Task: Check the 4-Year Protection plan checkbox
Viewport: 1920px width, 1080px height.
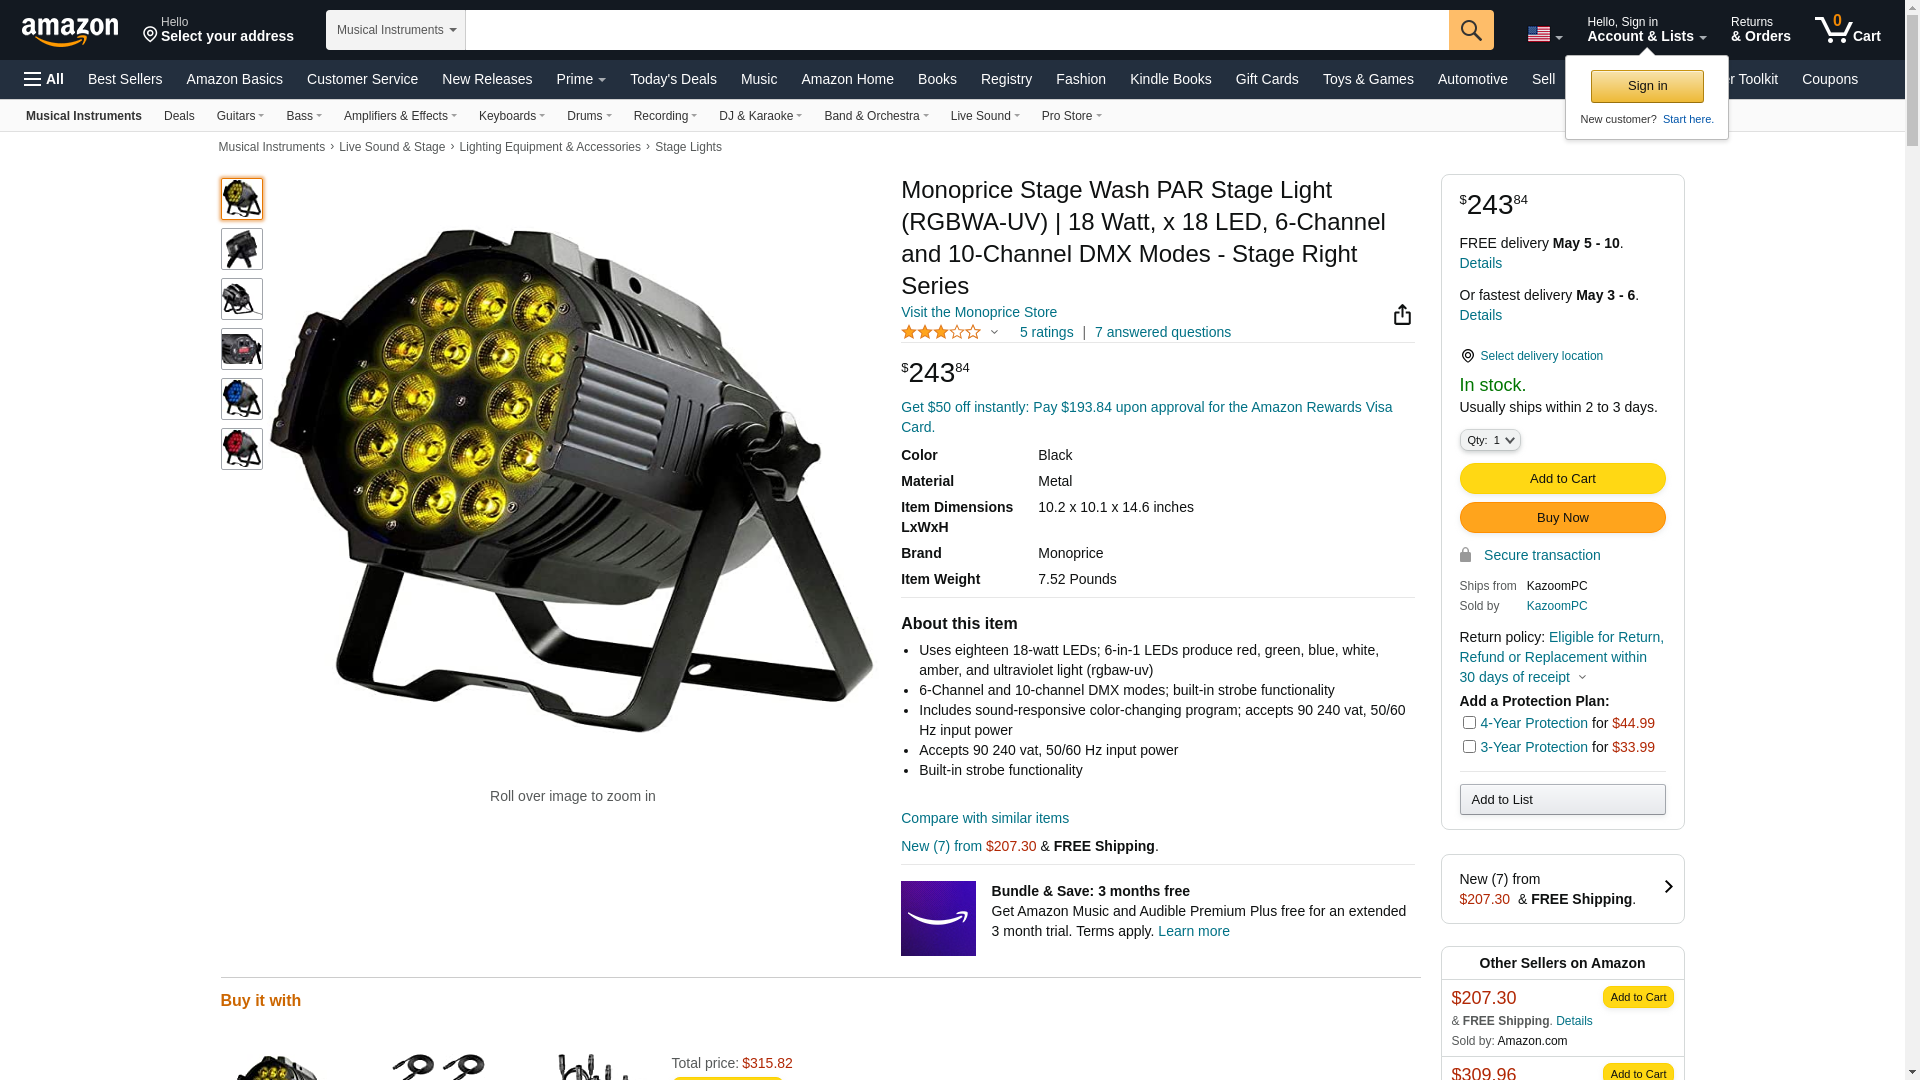Action: tap(1468, 722)
